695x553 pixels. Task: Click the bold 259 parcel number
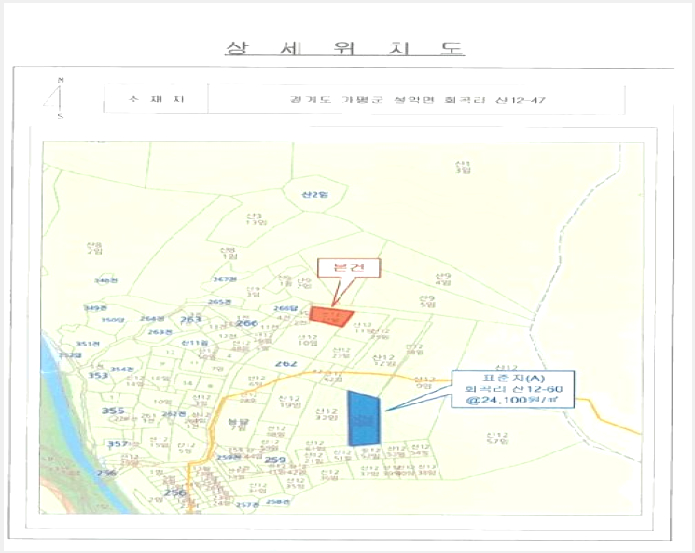[275, 460]
